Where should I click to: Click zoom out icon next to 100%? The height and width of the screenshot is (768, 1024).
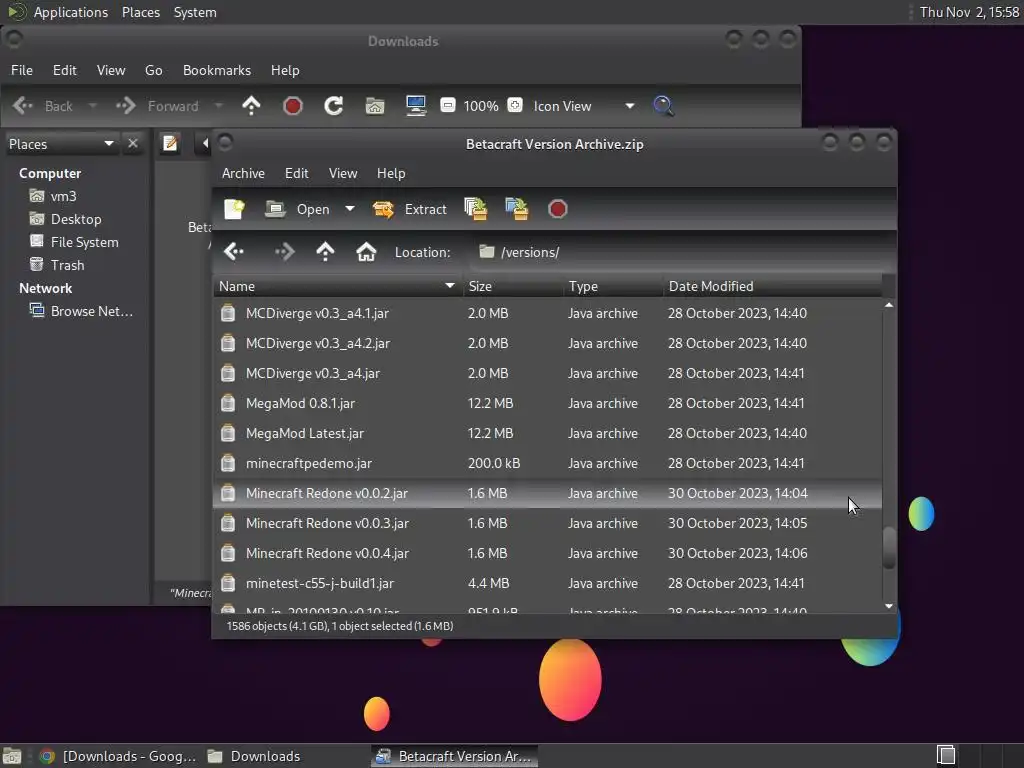tap(447, 105)
